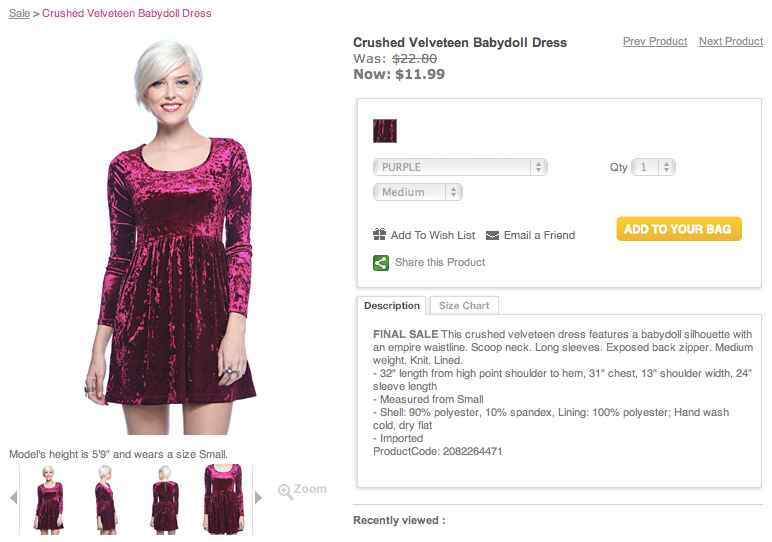Select the Description tab

coord(392,306)
